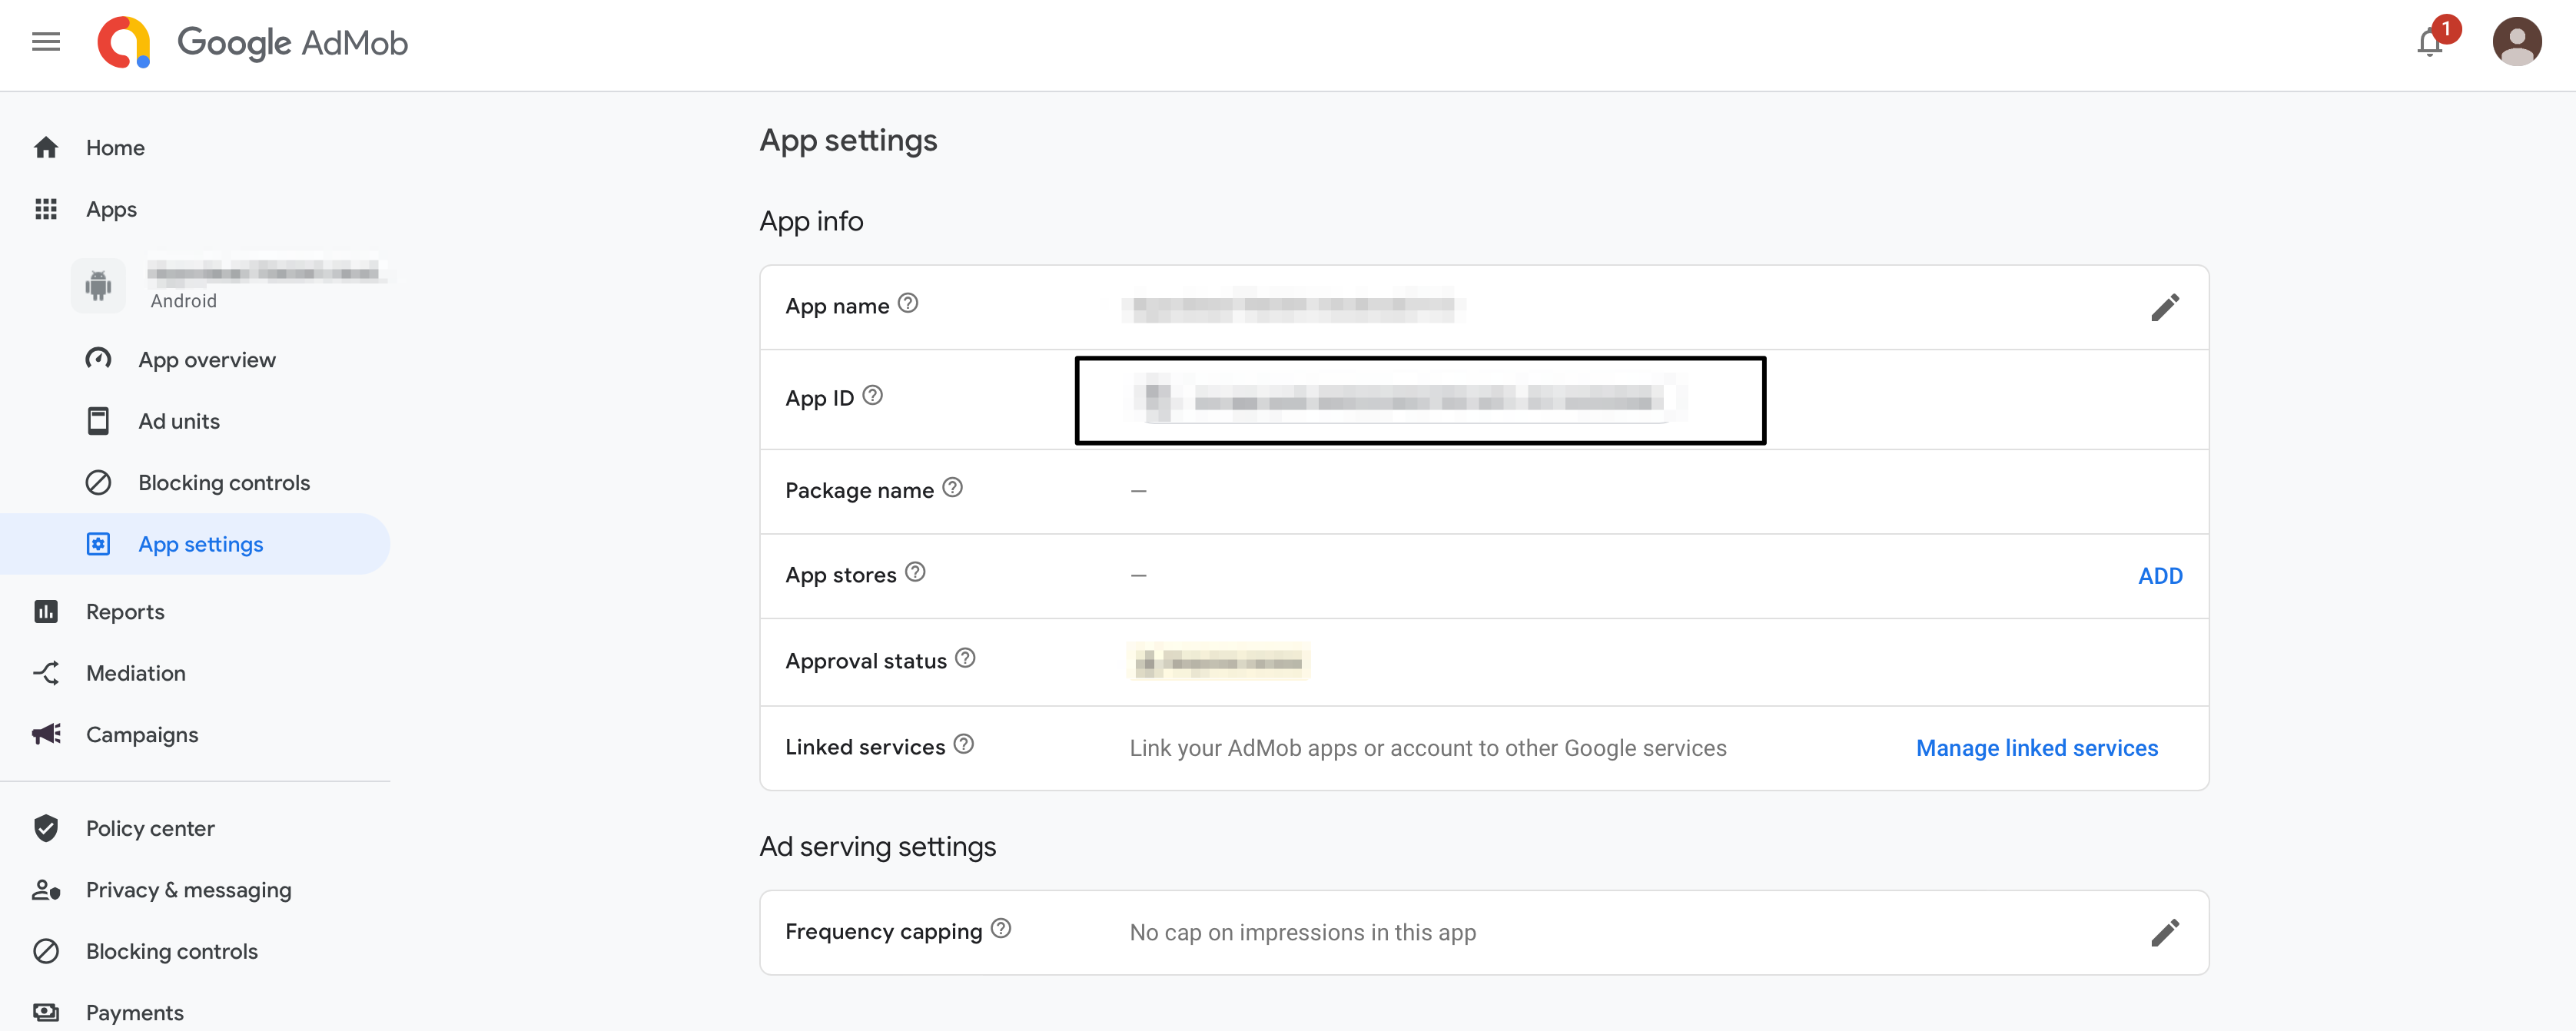Click the Mediation icon
2576x1031 pixels.
(x=46, y=673)
